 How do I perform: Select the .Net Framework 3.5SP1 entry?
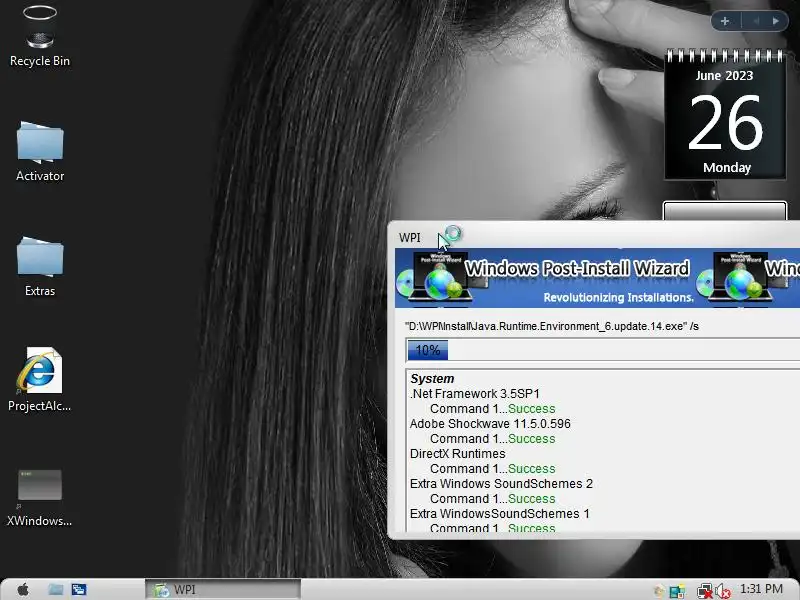point(474,394)
